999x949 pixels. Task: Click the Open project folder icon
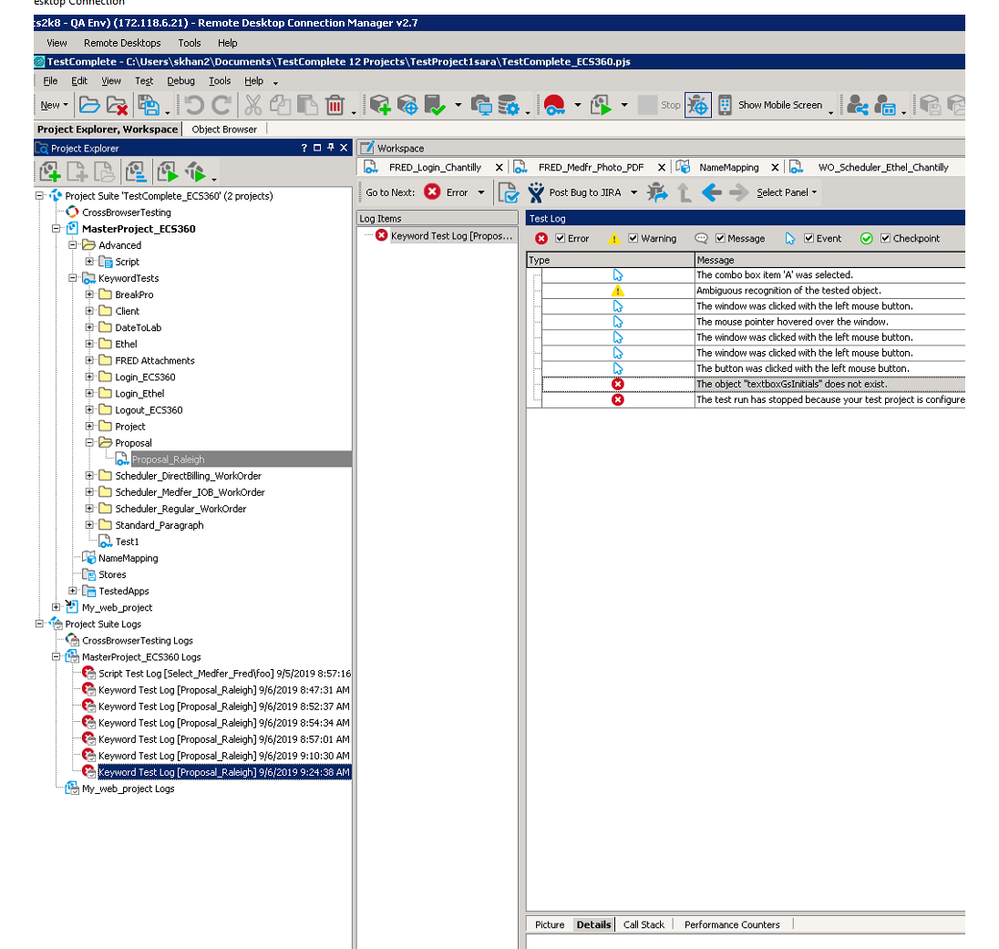pos(90,105)
